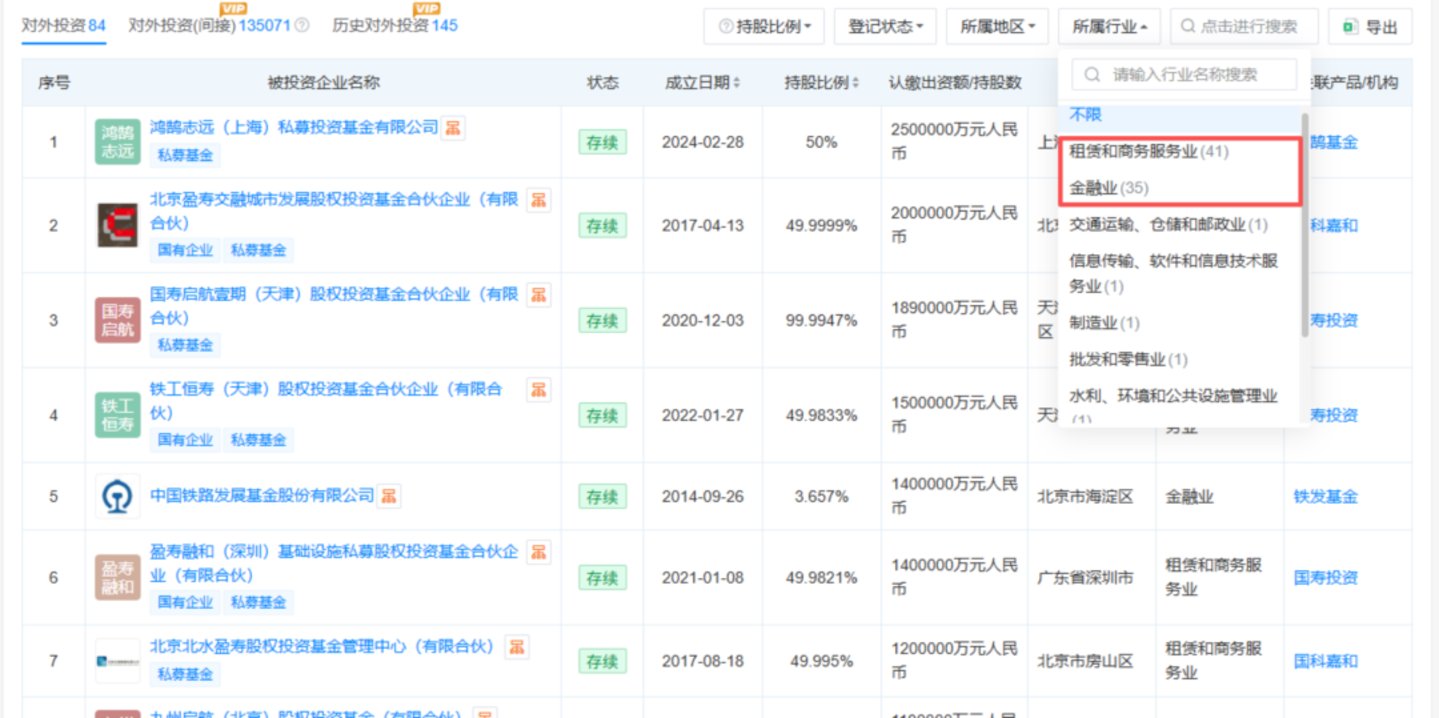Screen dimensions: 1439x718
Task: Focus the 点击进行搜索 search field
Action: [x=1245, y=27]
